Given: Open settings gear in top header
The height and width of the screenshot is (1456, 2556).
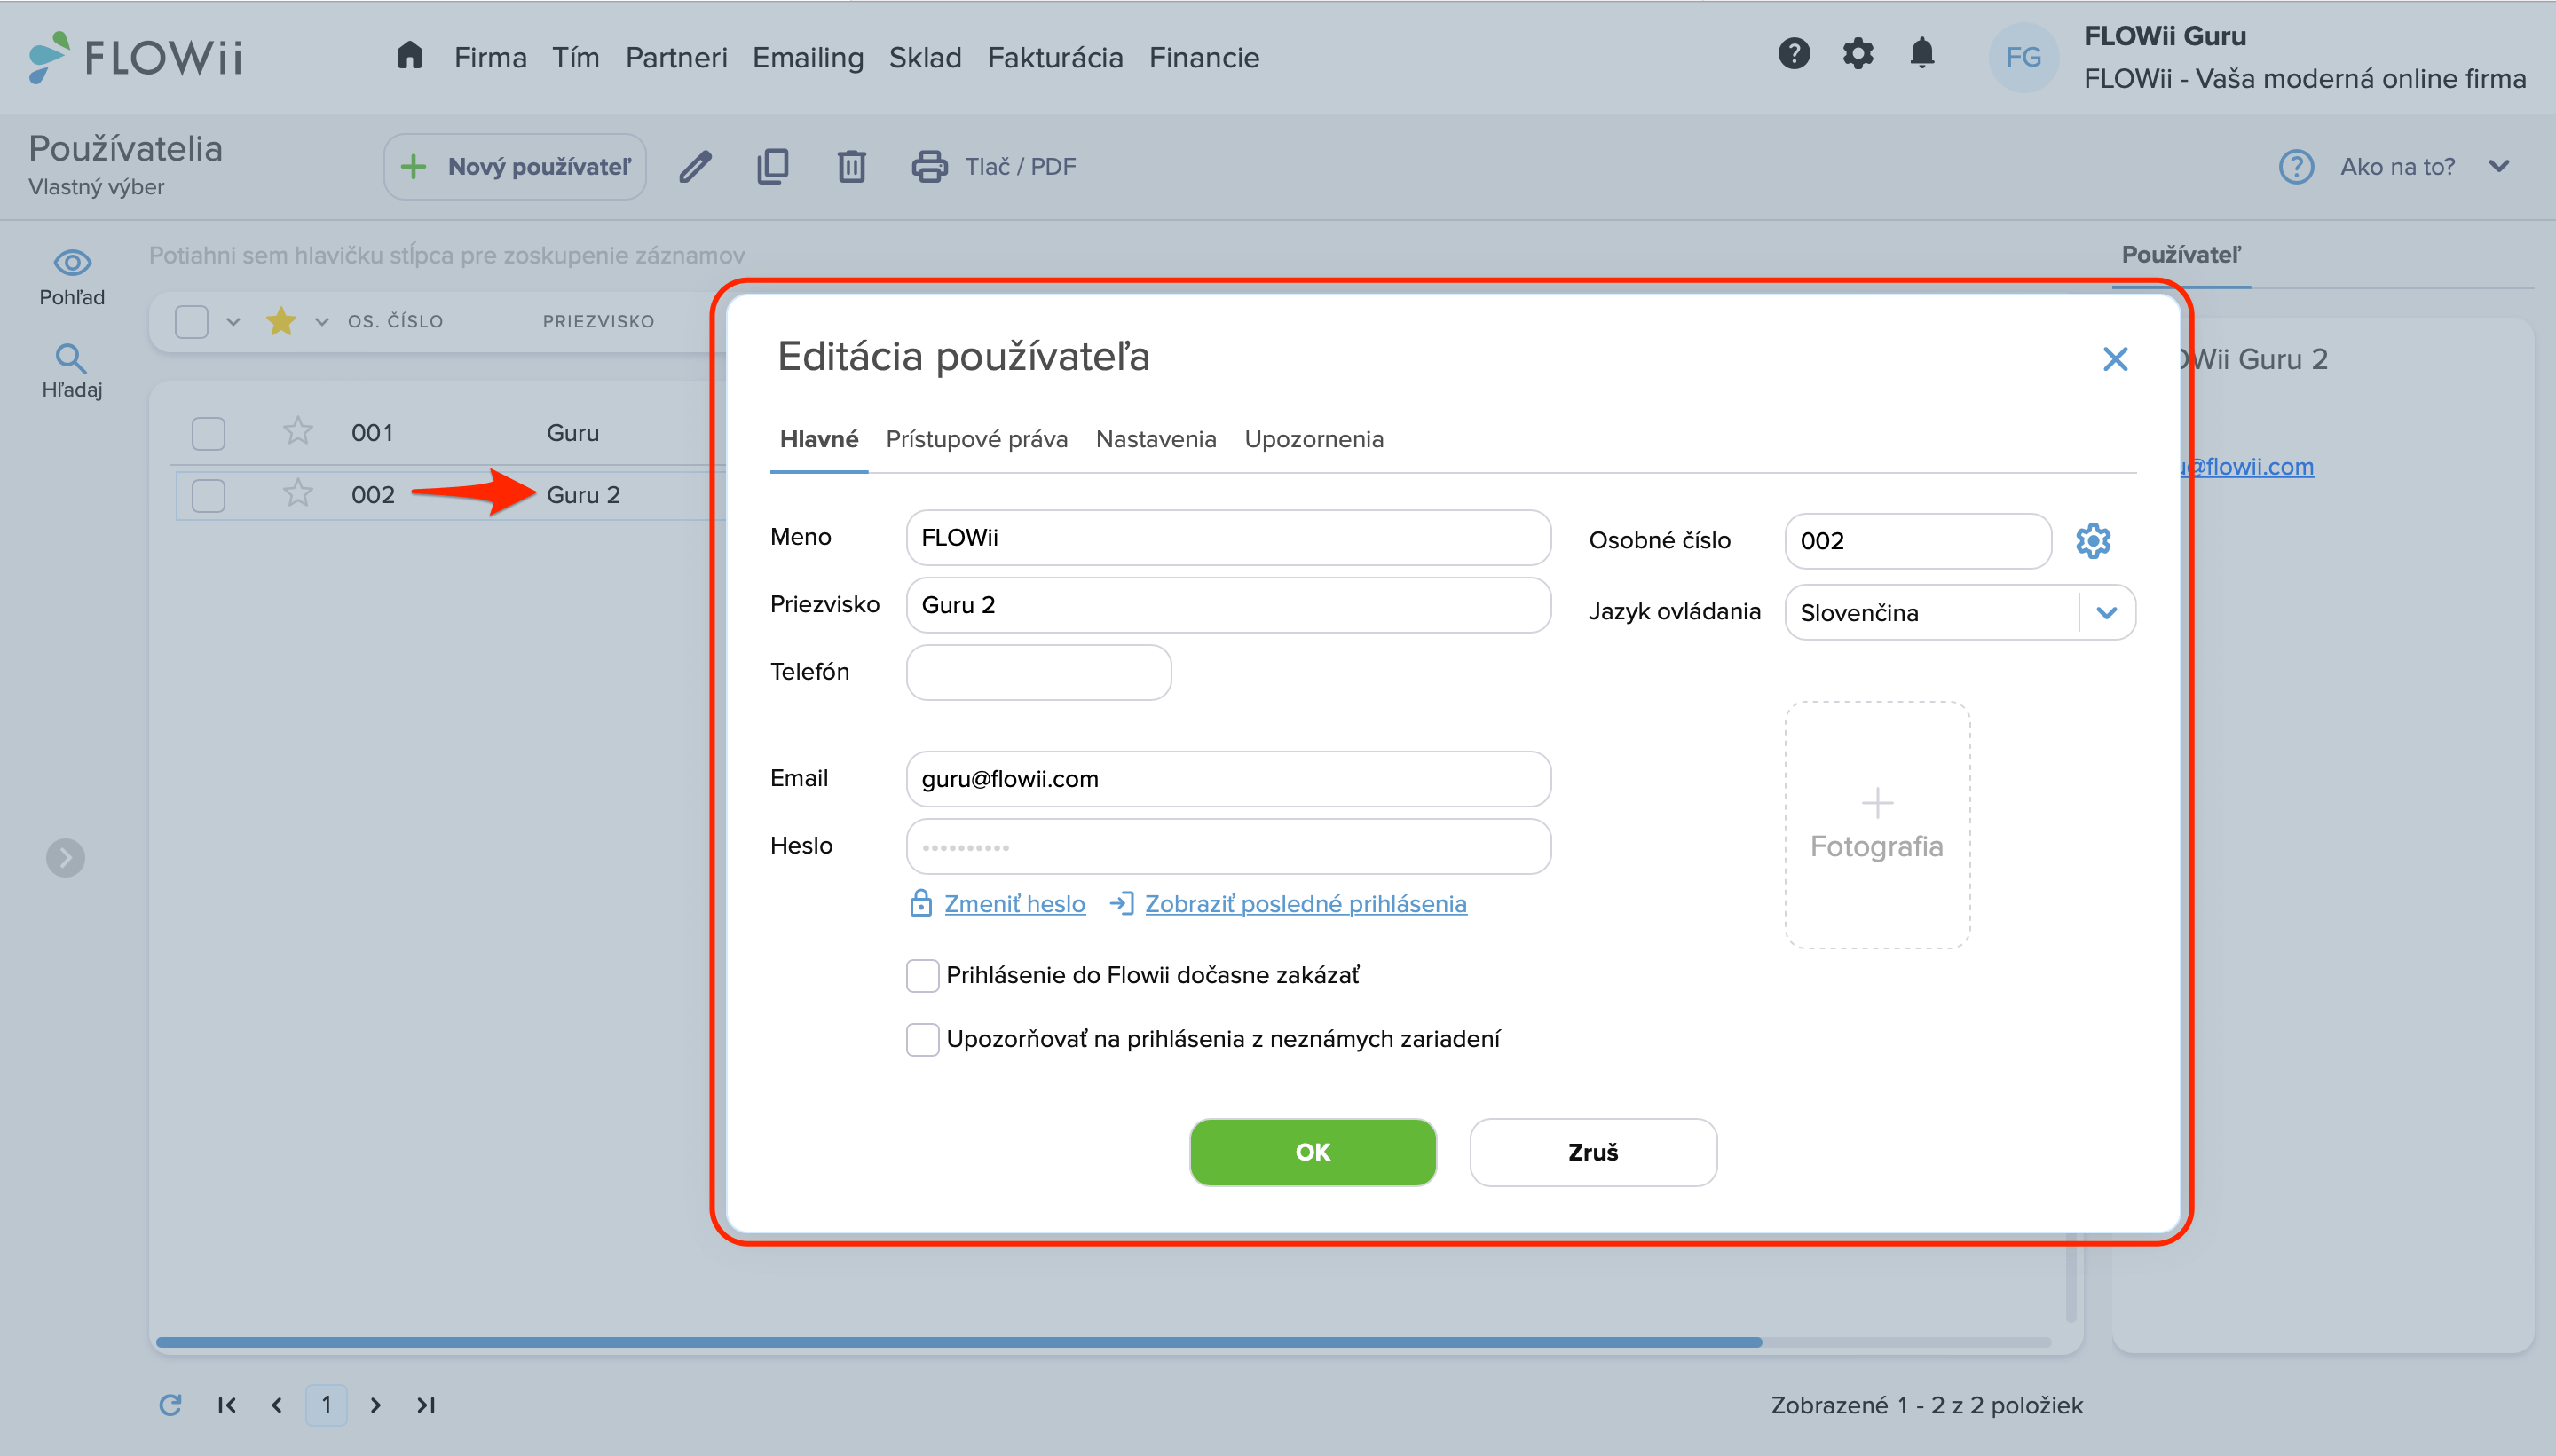Looking at the screenshot, I should point(1858,53).
